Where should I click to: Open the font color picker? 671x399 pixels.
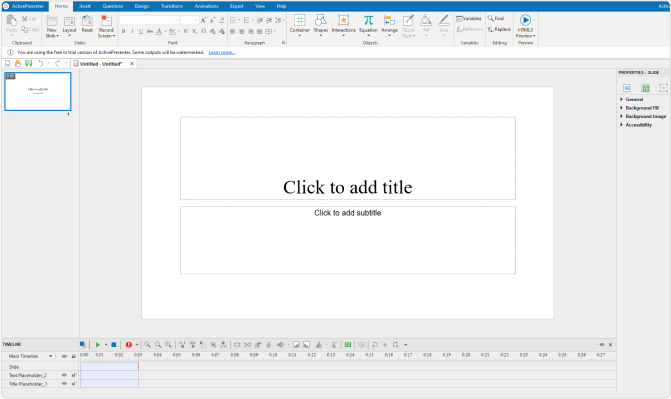[160, 31]
